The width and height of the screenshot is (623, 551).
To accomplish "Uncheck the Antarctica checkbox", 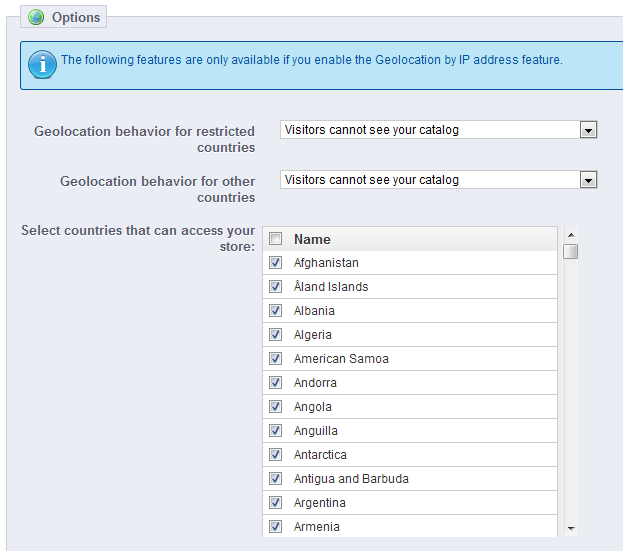I will (x=275, y=454).
